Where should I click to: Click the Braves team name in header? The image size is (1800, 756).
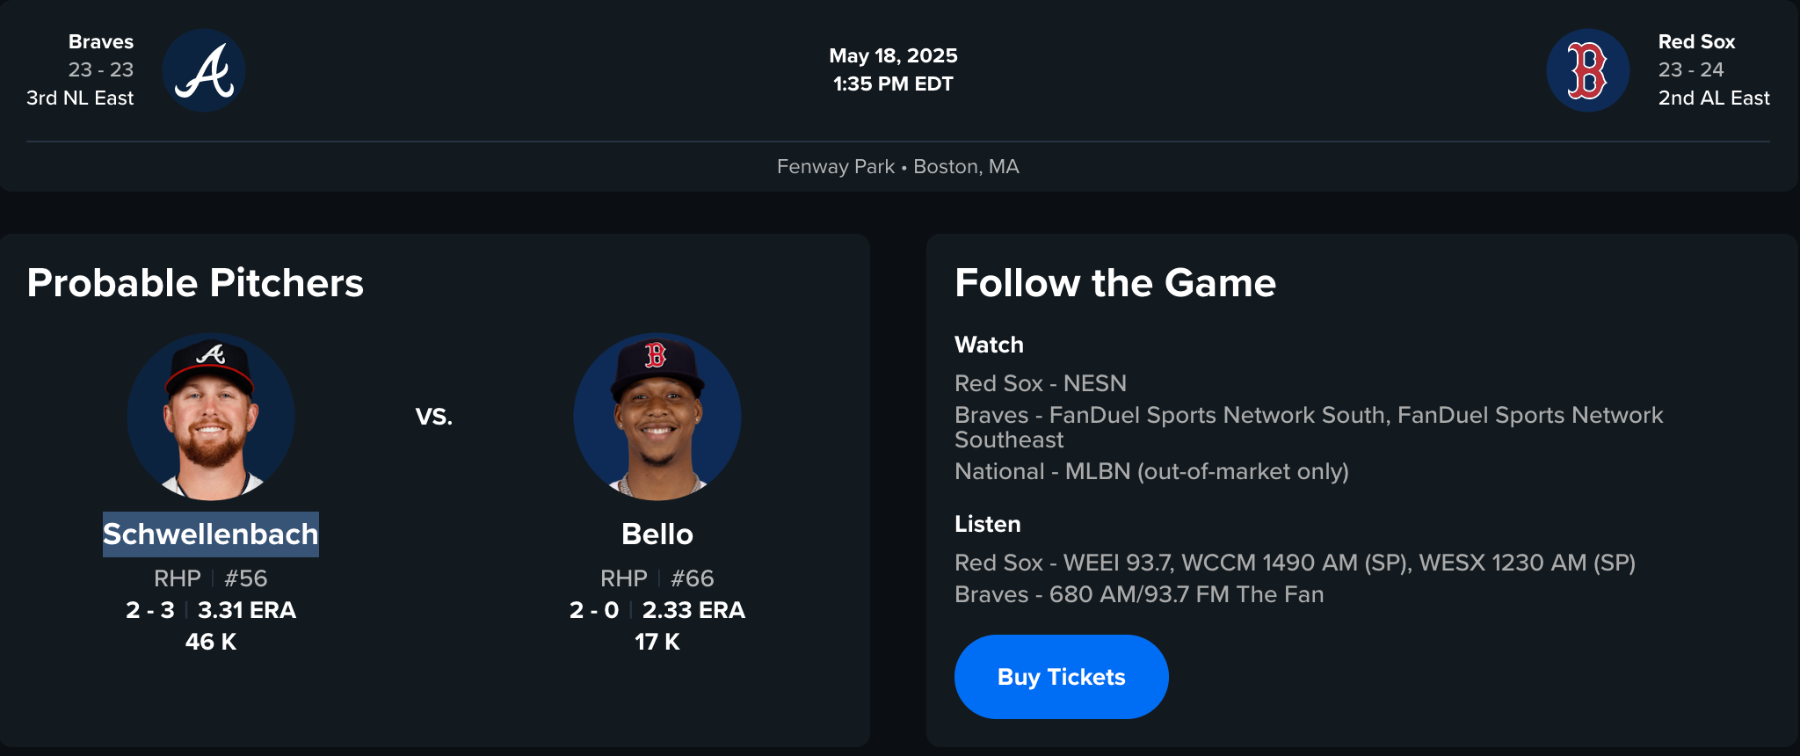(101, 42)
